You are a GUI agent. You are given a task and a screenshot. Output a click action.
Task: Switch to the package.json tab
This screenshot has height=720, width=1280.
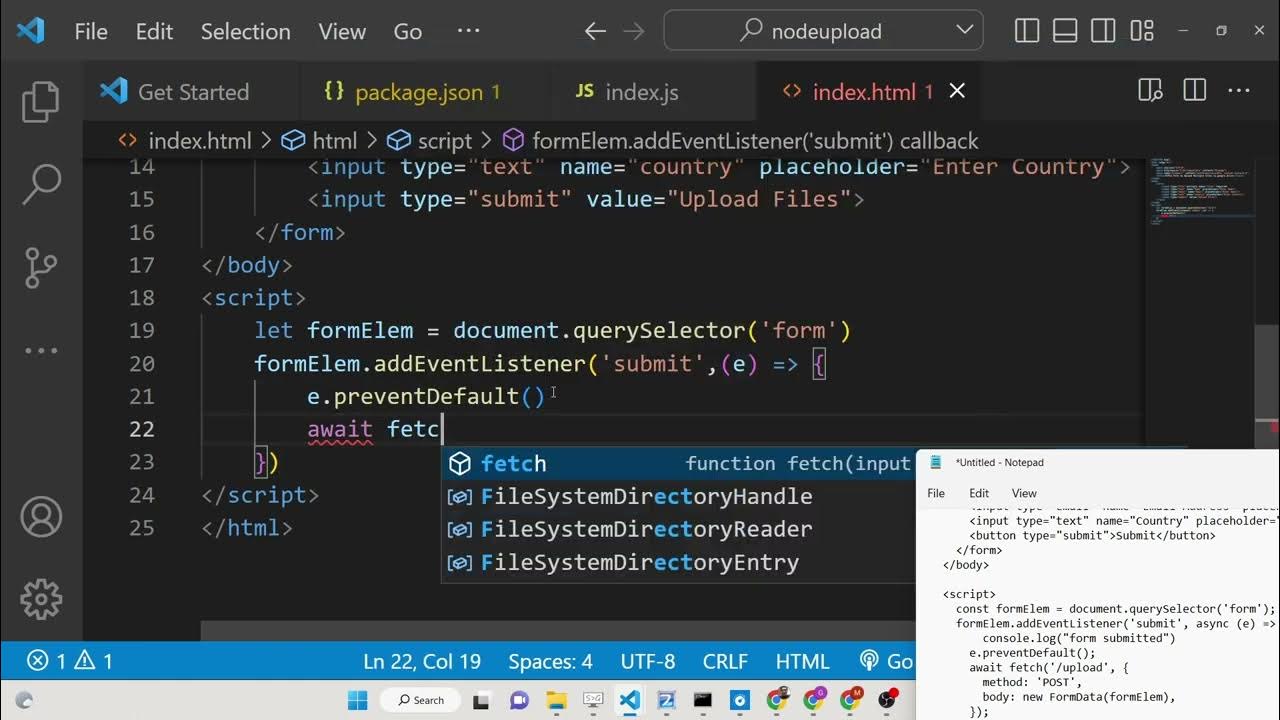pos(418,93)
